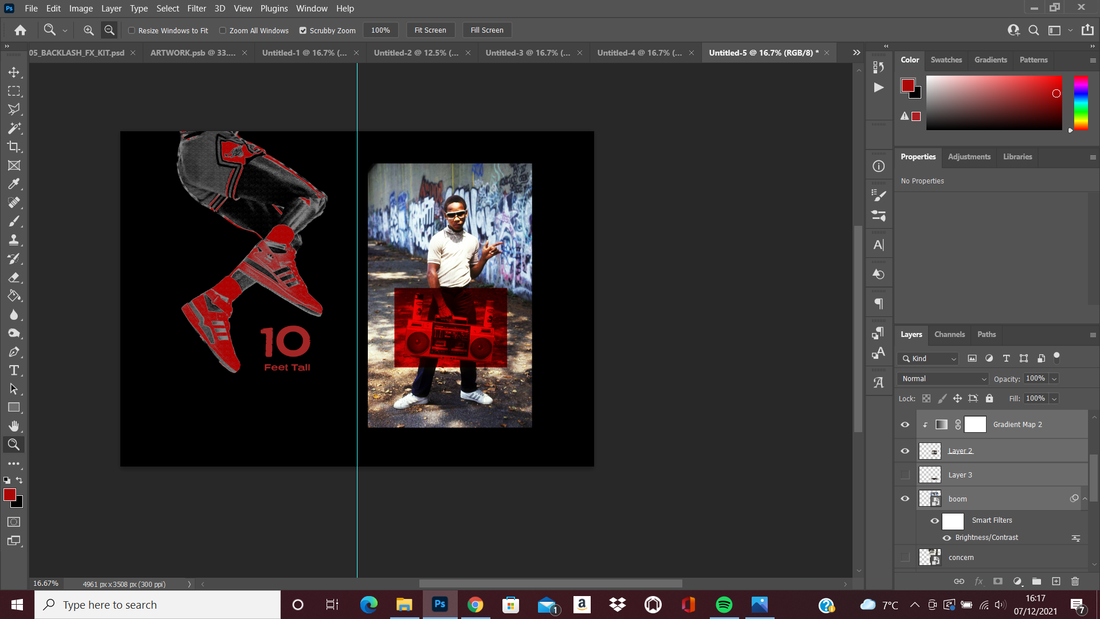The width and height of the screenshot is (1100, 619).
Task: Open the Filter menu
Action: point(196,8)
